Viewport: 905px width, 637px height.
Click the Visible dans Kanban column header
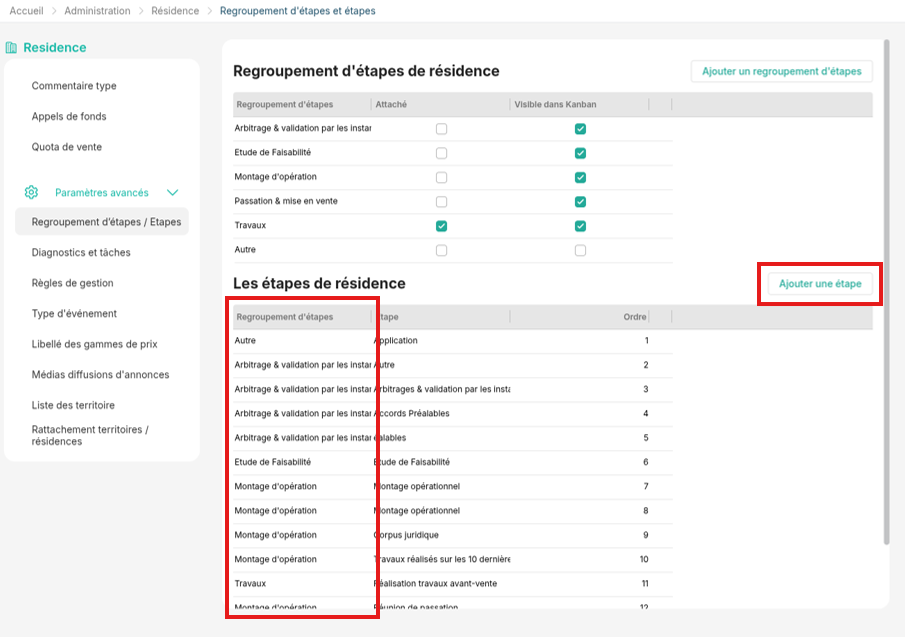click(579, 104)
